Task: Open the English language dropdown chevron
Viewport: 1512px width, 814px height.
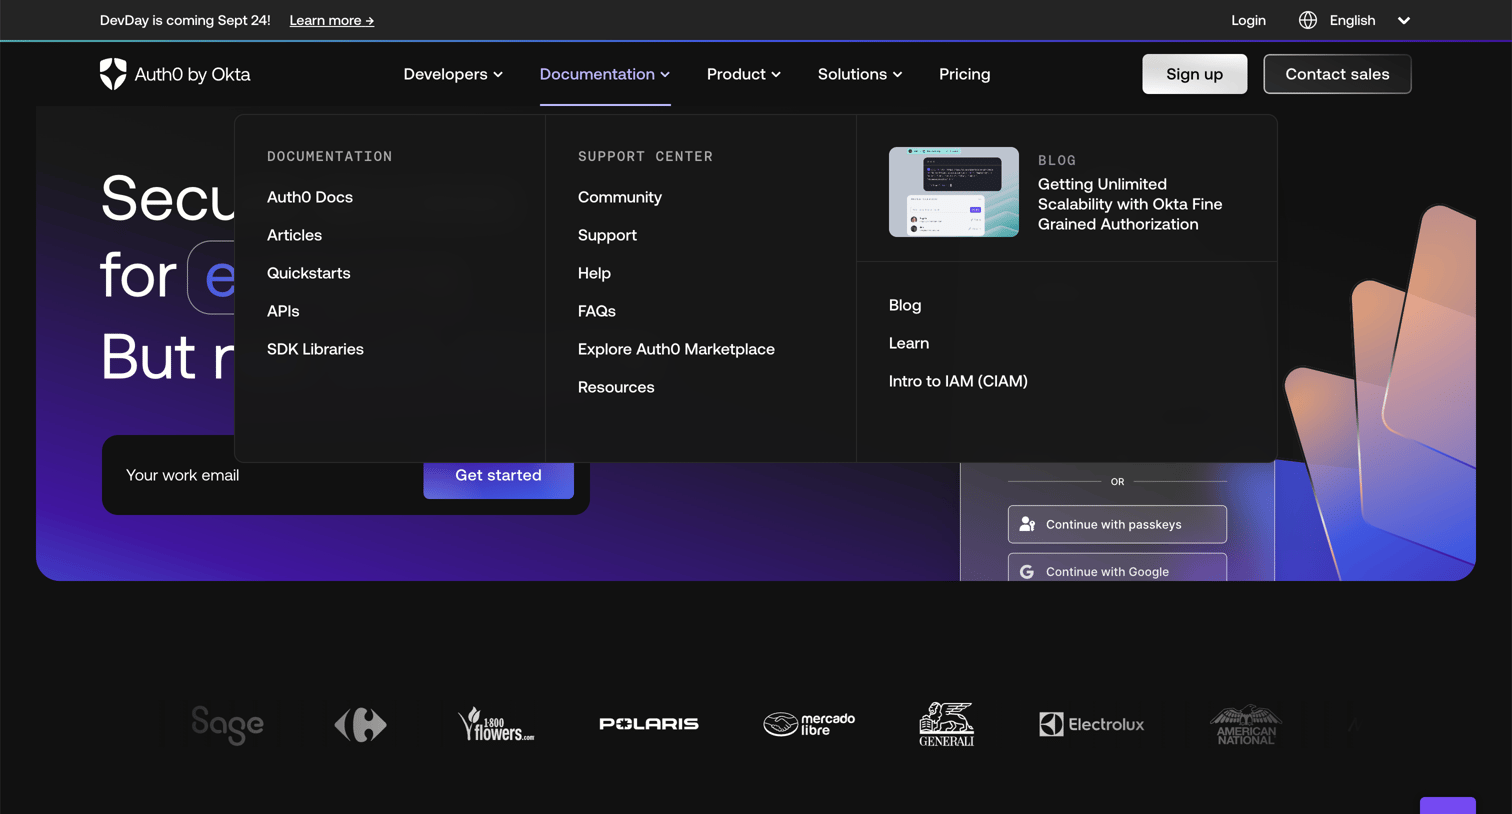Action: pyautogui.click(x=1404, y=20)
